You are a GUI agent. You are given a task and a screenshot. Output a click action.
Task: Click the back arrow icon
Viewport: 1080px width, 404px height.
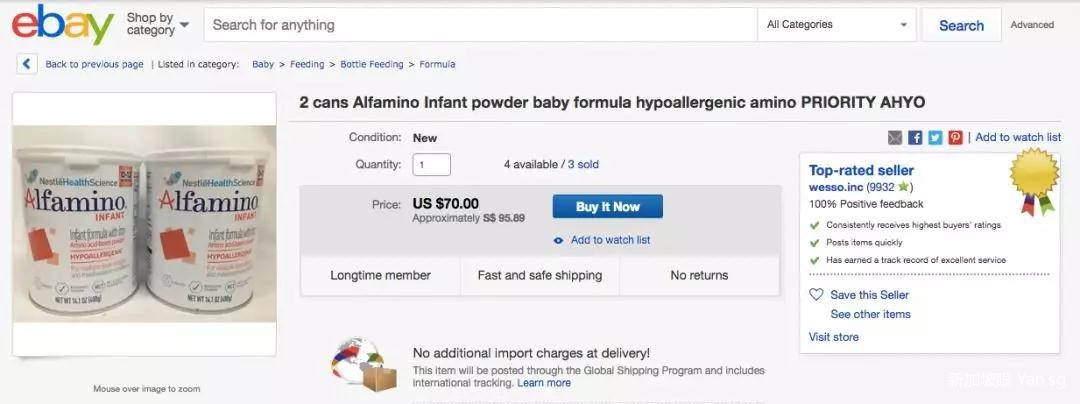[x=27, y=64]
